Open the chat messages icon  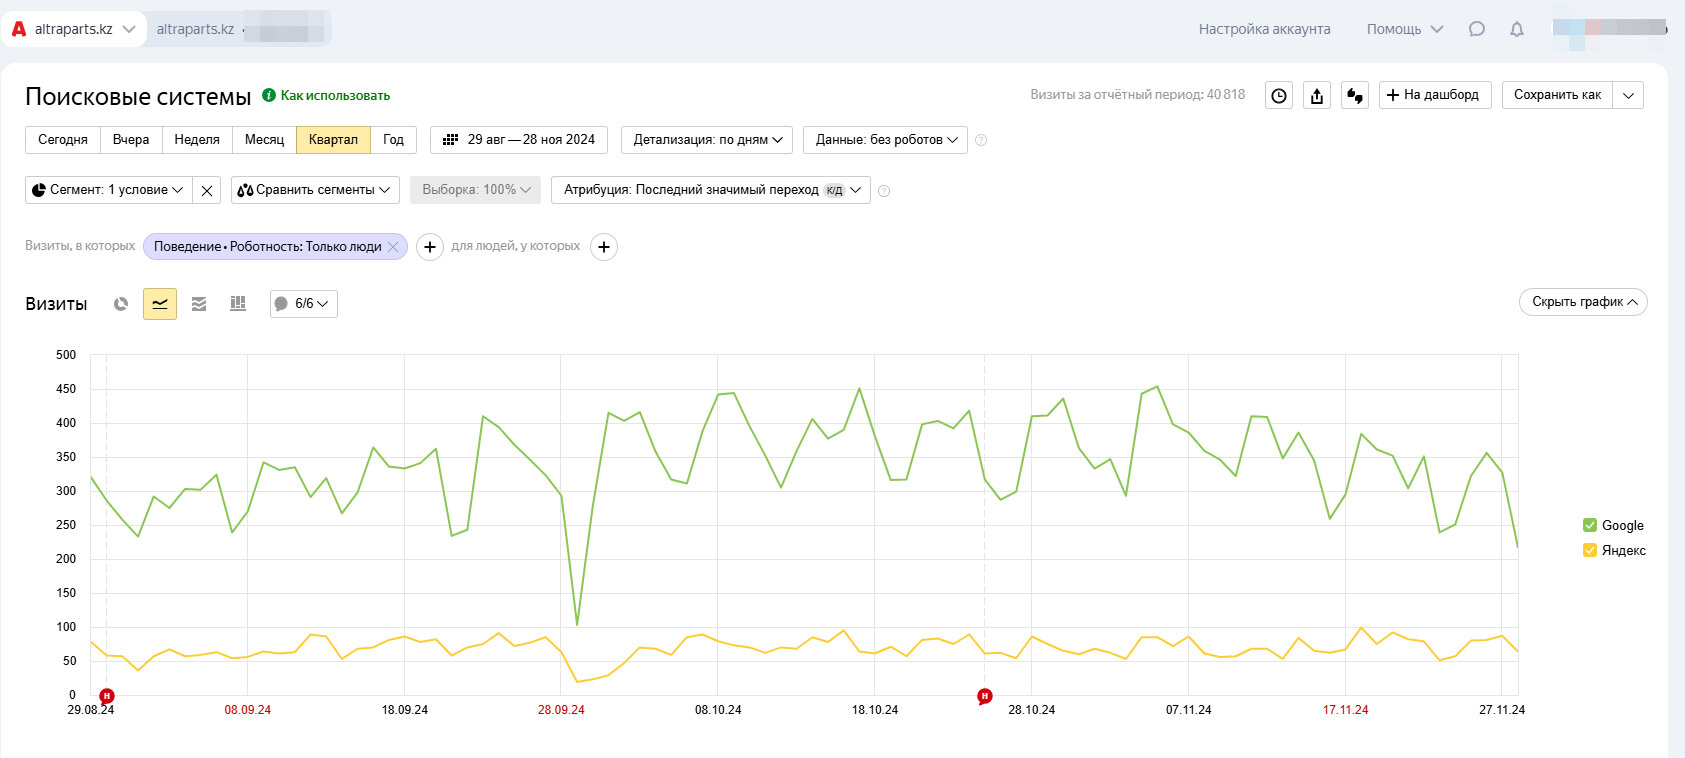(x=1477, y=29)
